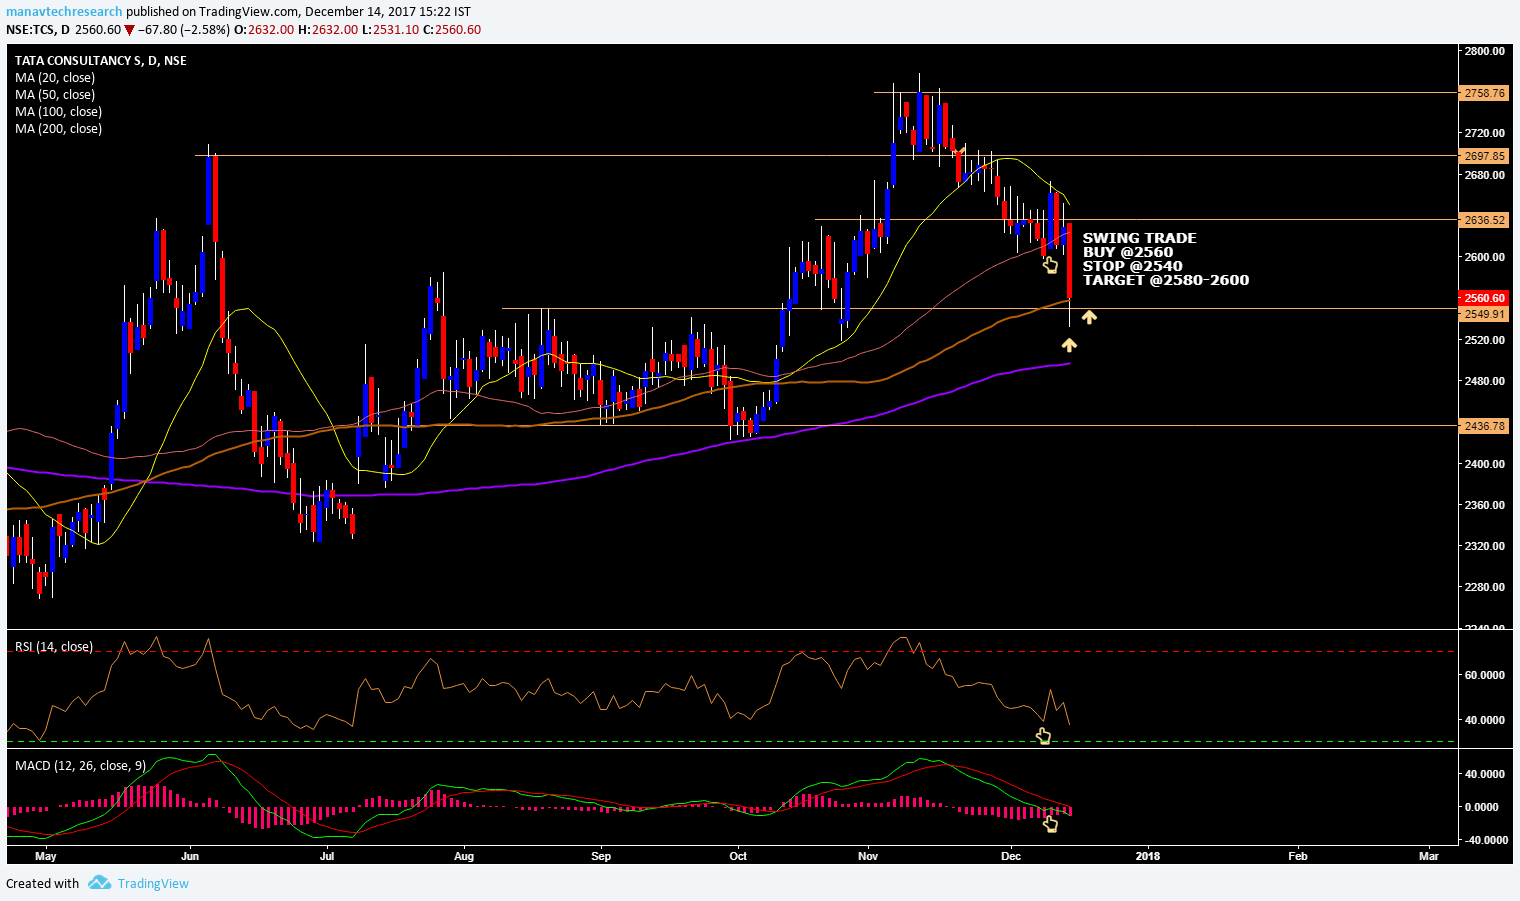The width and height of the screenshot is (1520, 901).
Task: Click the May label on the time axis
Action: (46, 856)
